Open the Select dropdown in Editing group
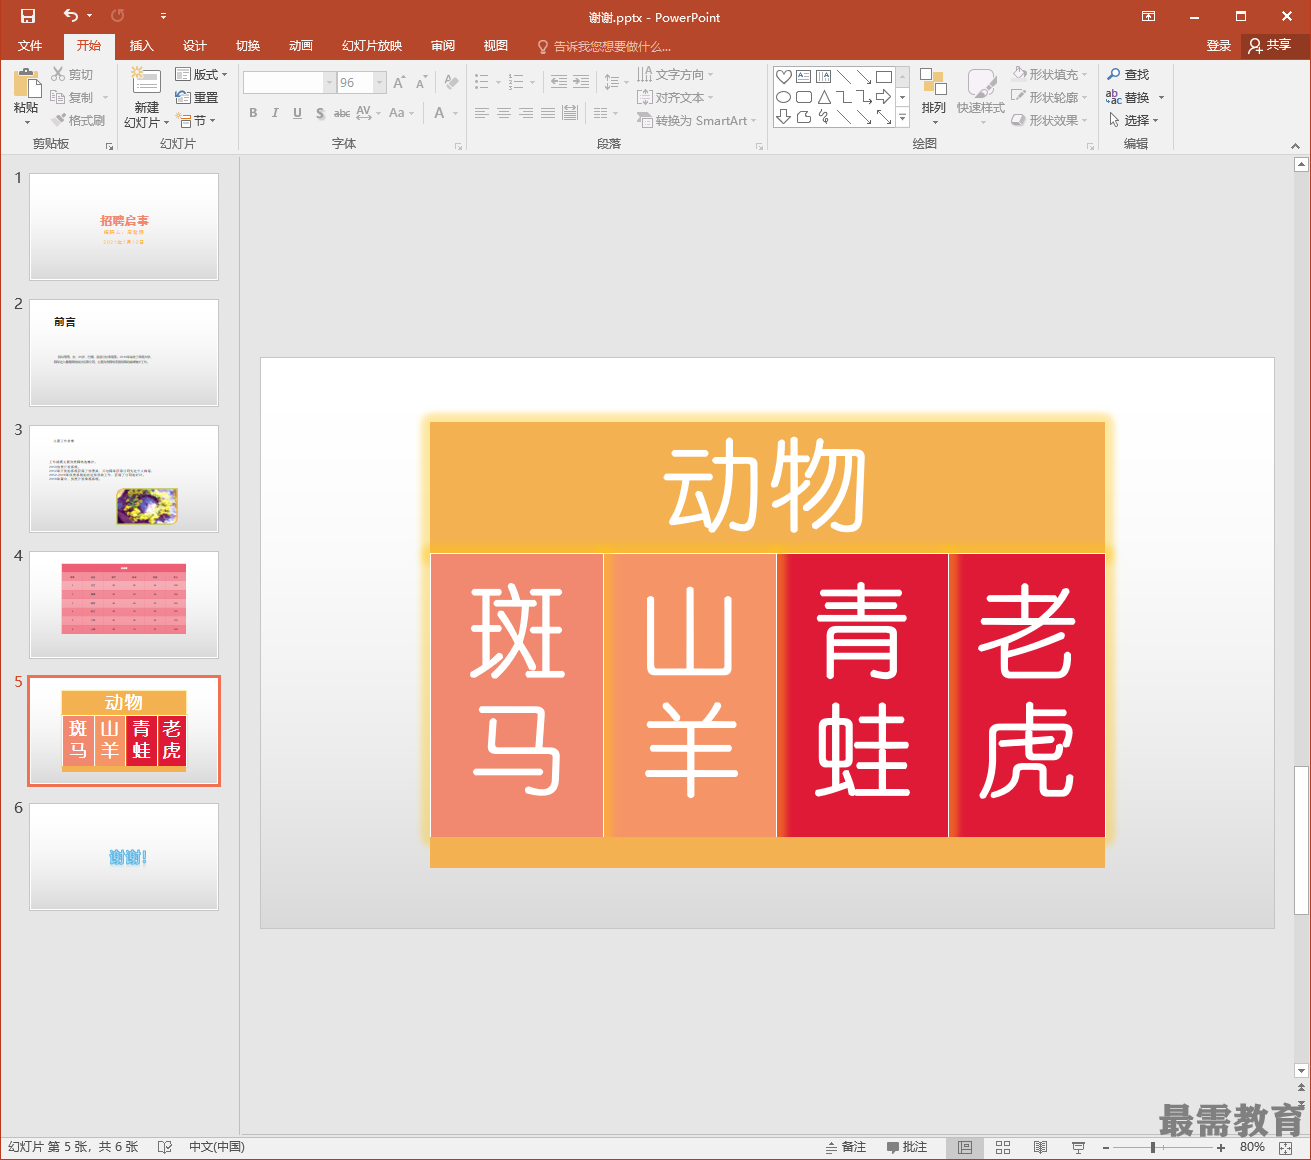 tap(1134, 121)
